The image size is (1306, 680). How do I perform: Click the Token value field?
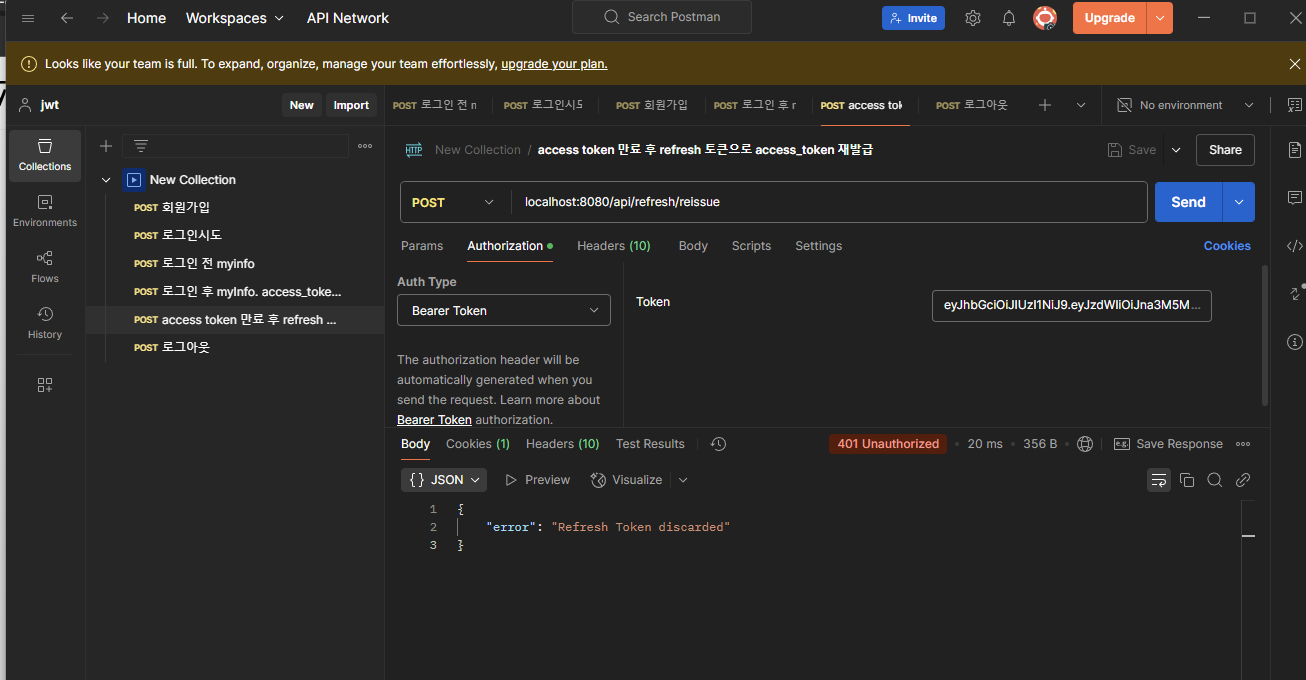(x=1072, y=306)
